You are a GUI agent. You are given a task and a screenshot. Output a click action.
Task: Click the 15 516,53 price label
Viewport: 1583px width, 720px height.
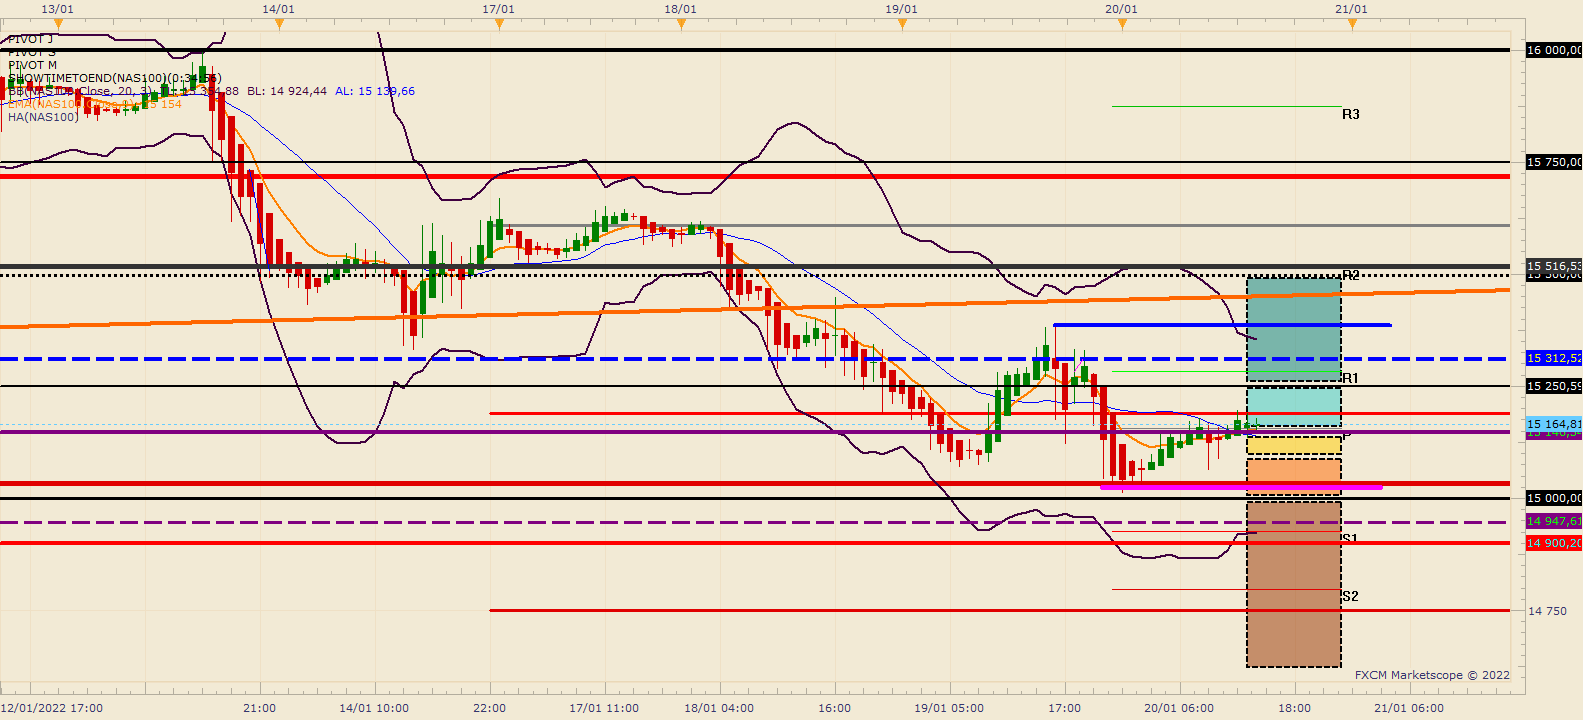click(1554, 266)
